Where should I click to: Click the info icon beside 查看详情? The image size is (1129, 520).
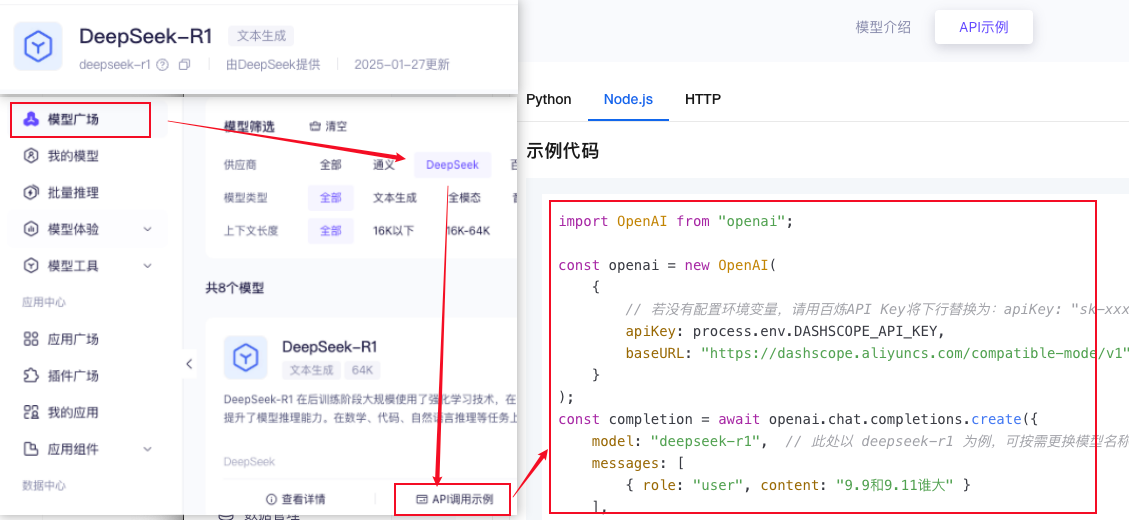271,499
